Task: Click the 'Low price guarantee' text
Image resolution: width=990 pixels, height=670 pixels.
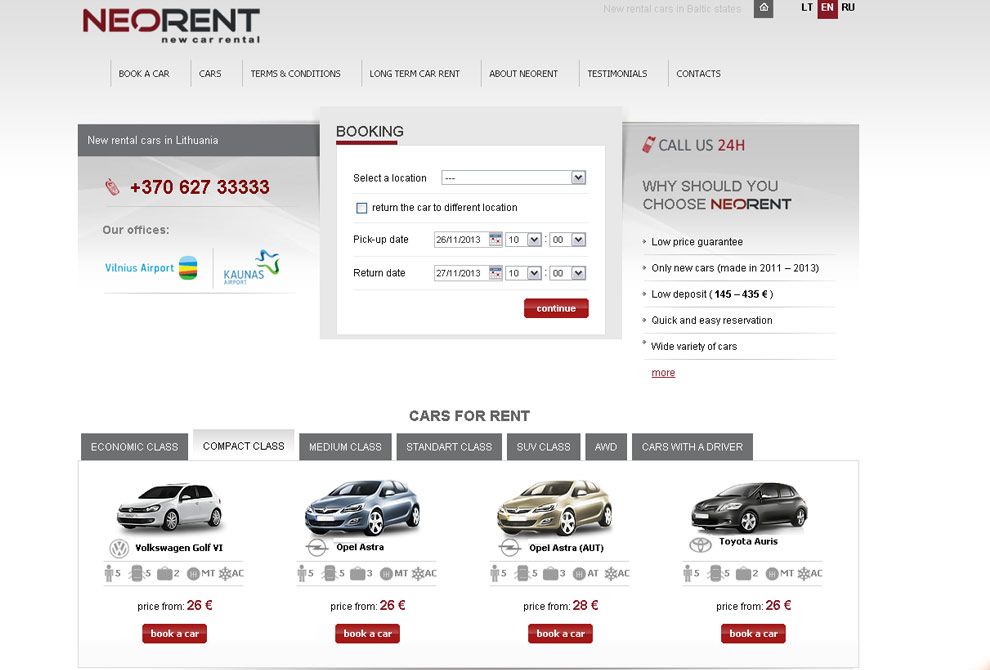Action: (x=697, y=242)
